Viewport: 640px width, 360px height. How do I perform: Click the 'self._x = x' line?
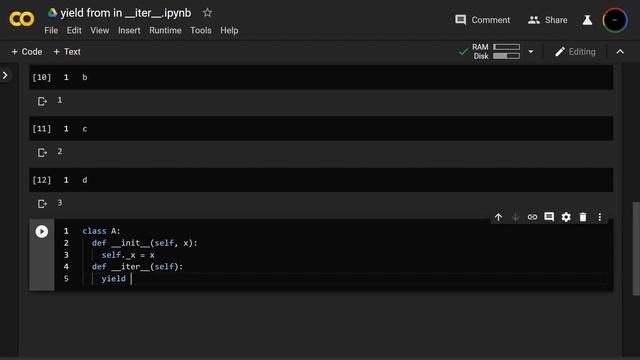pyautogui.click(x=128, y=255)
